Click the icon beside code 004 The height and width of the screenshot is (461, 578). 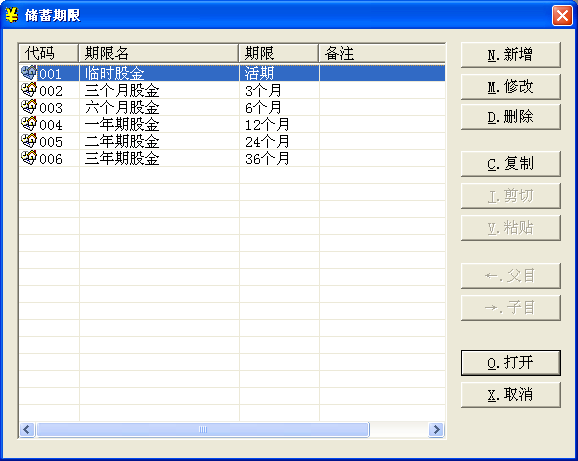[29, 124]
